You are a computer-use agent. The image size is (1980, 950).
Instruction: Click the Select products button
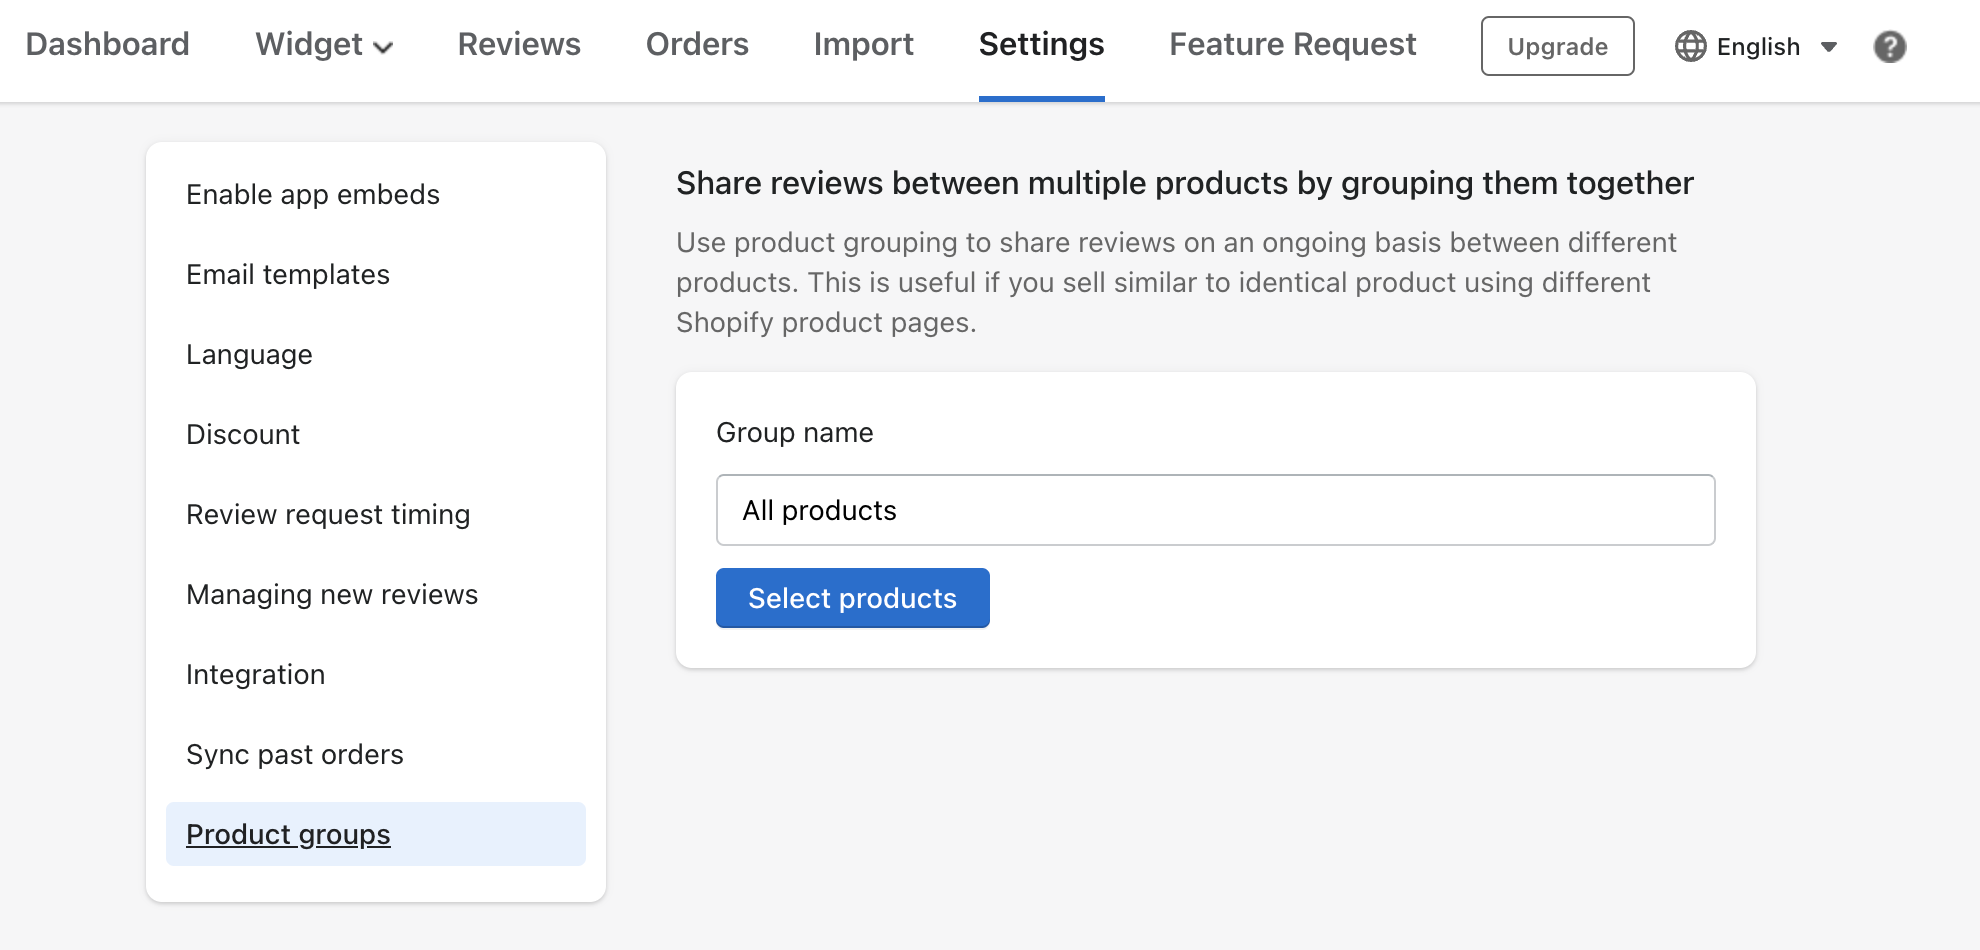pyautogui.click(x=852, y=598)
